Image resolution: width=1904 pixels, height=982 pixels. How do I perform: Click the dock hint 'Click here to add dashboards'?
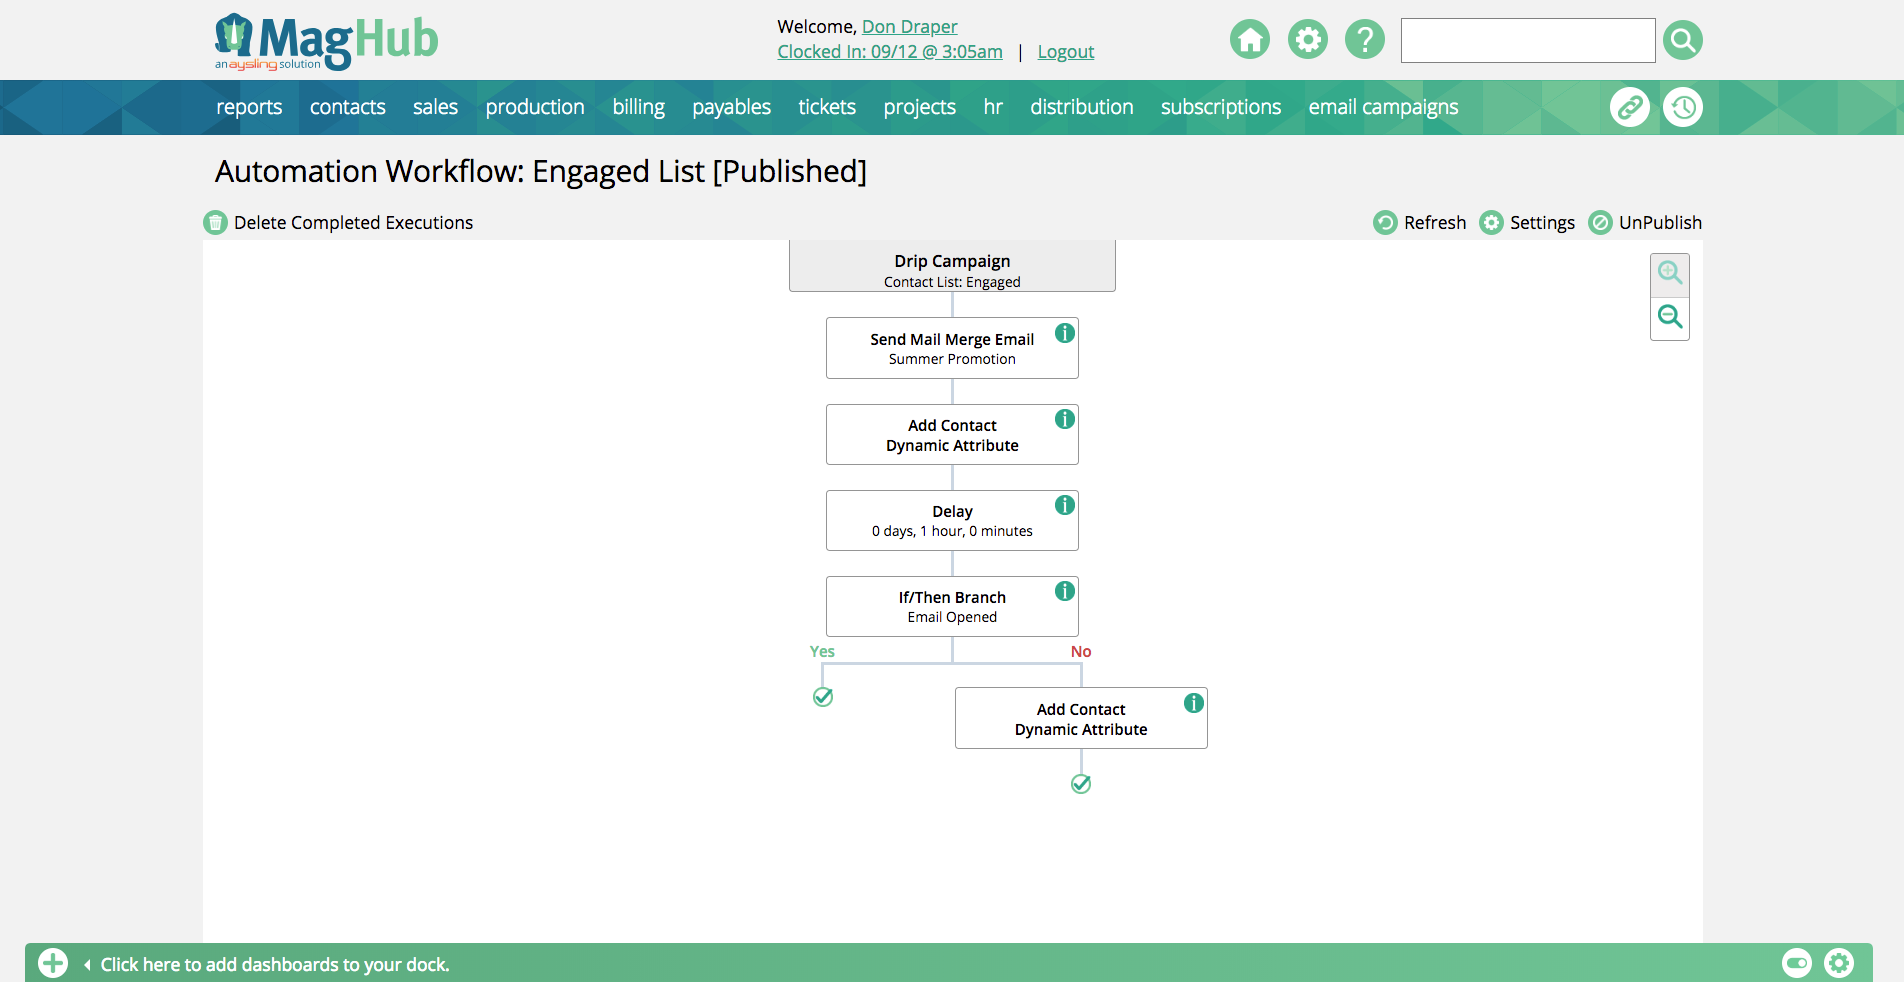[x=275, y=964]
